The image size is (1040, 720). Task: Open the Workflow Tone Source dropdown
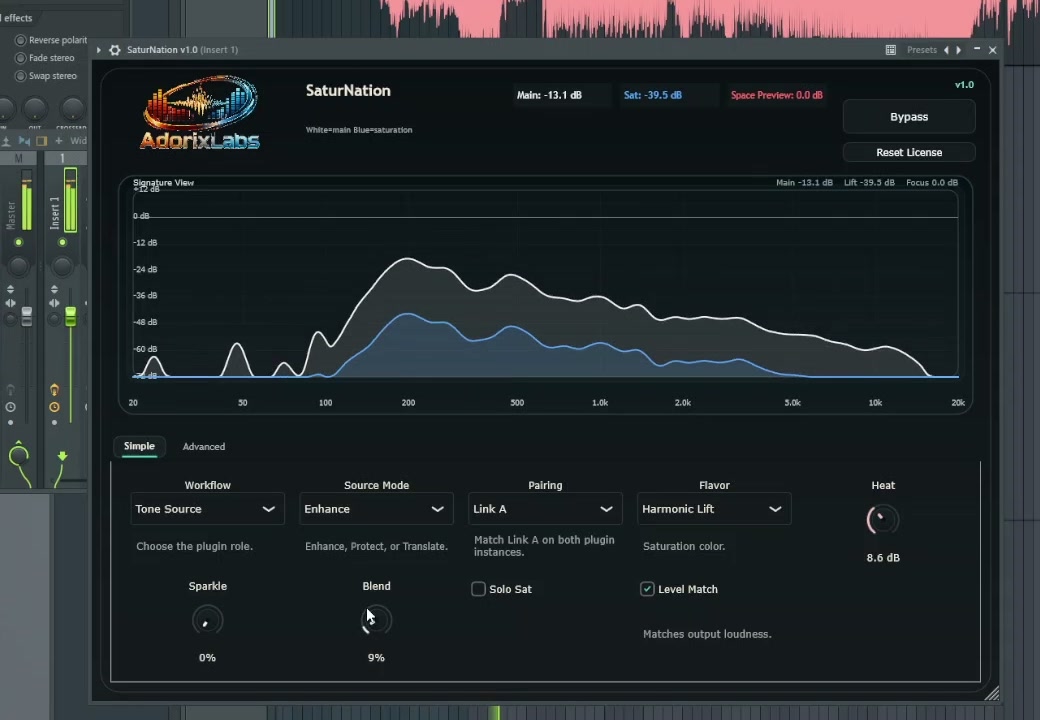[207, 509]
